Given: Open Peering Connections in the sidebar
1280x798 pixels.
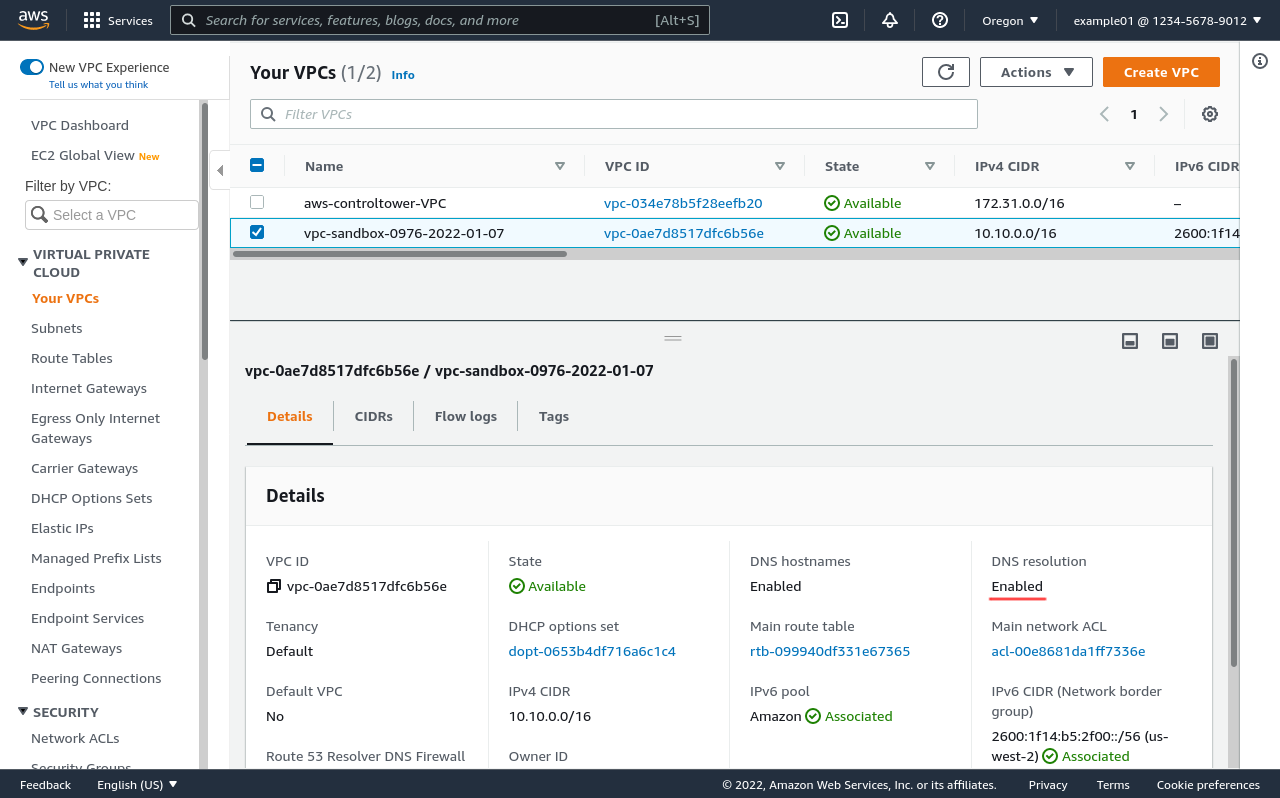Looking at the screenshot, I should [x=96, y=678].
